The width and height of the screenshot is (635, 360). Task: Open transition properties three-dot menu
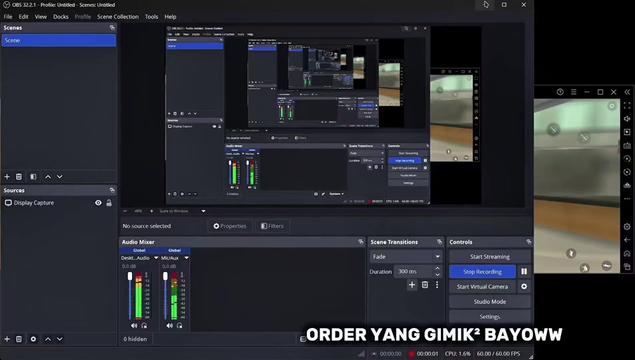click(x=437, y=285)
